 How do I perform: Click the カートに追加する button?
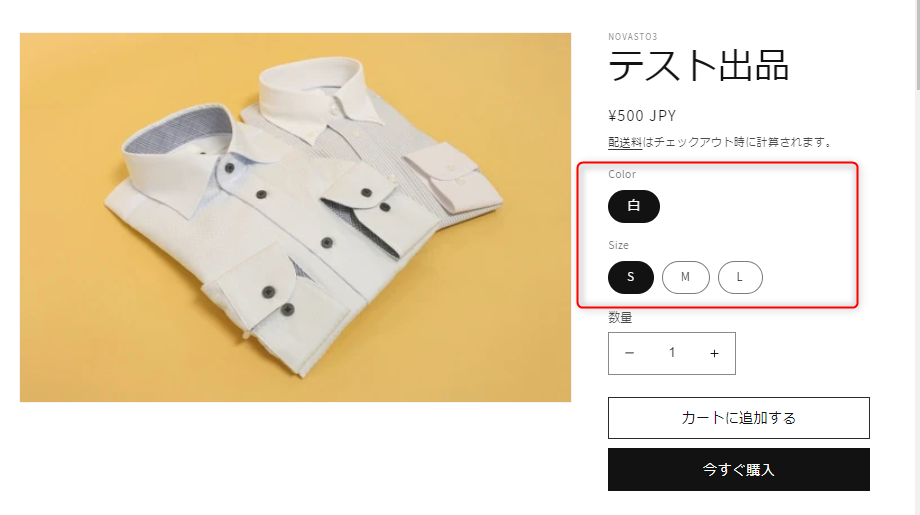pyautogui.click(x=739, y=418)
